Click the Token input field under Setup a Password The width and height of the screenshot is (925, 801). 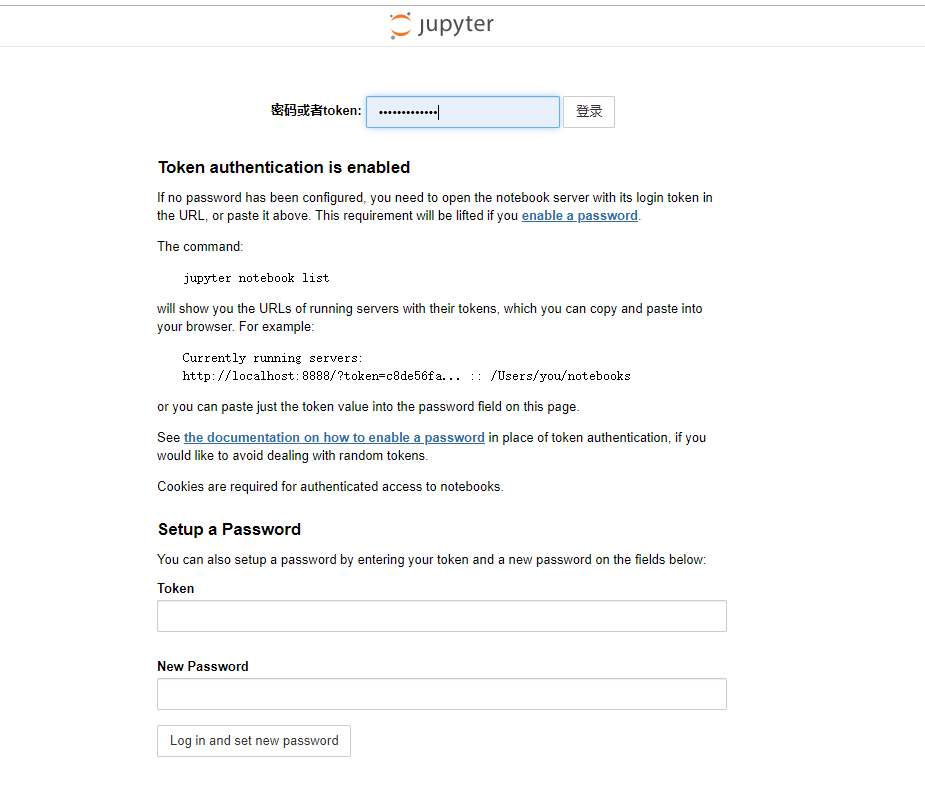pos(442,616)
